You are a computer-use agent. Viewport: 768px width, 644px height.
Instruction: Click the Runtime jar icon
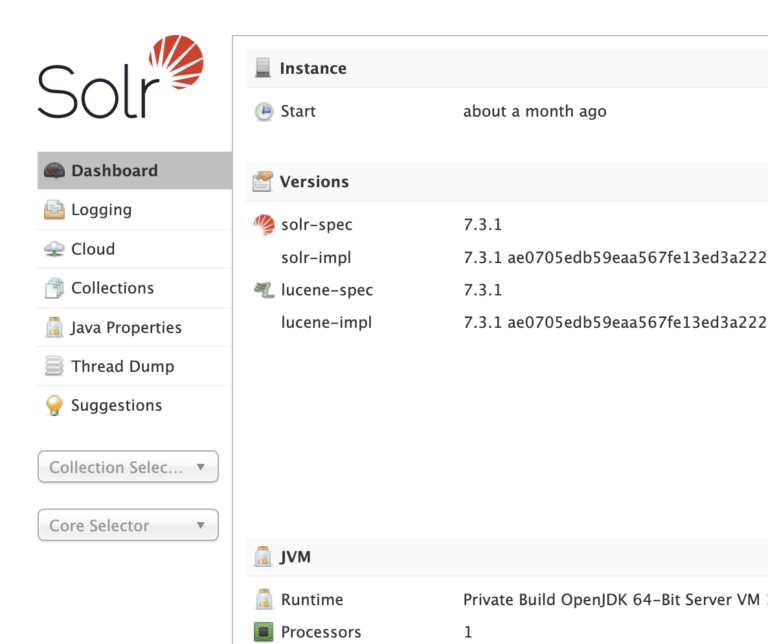pos(264,599)
